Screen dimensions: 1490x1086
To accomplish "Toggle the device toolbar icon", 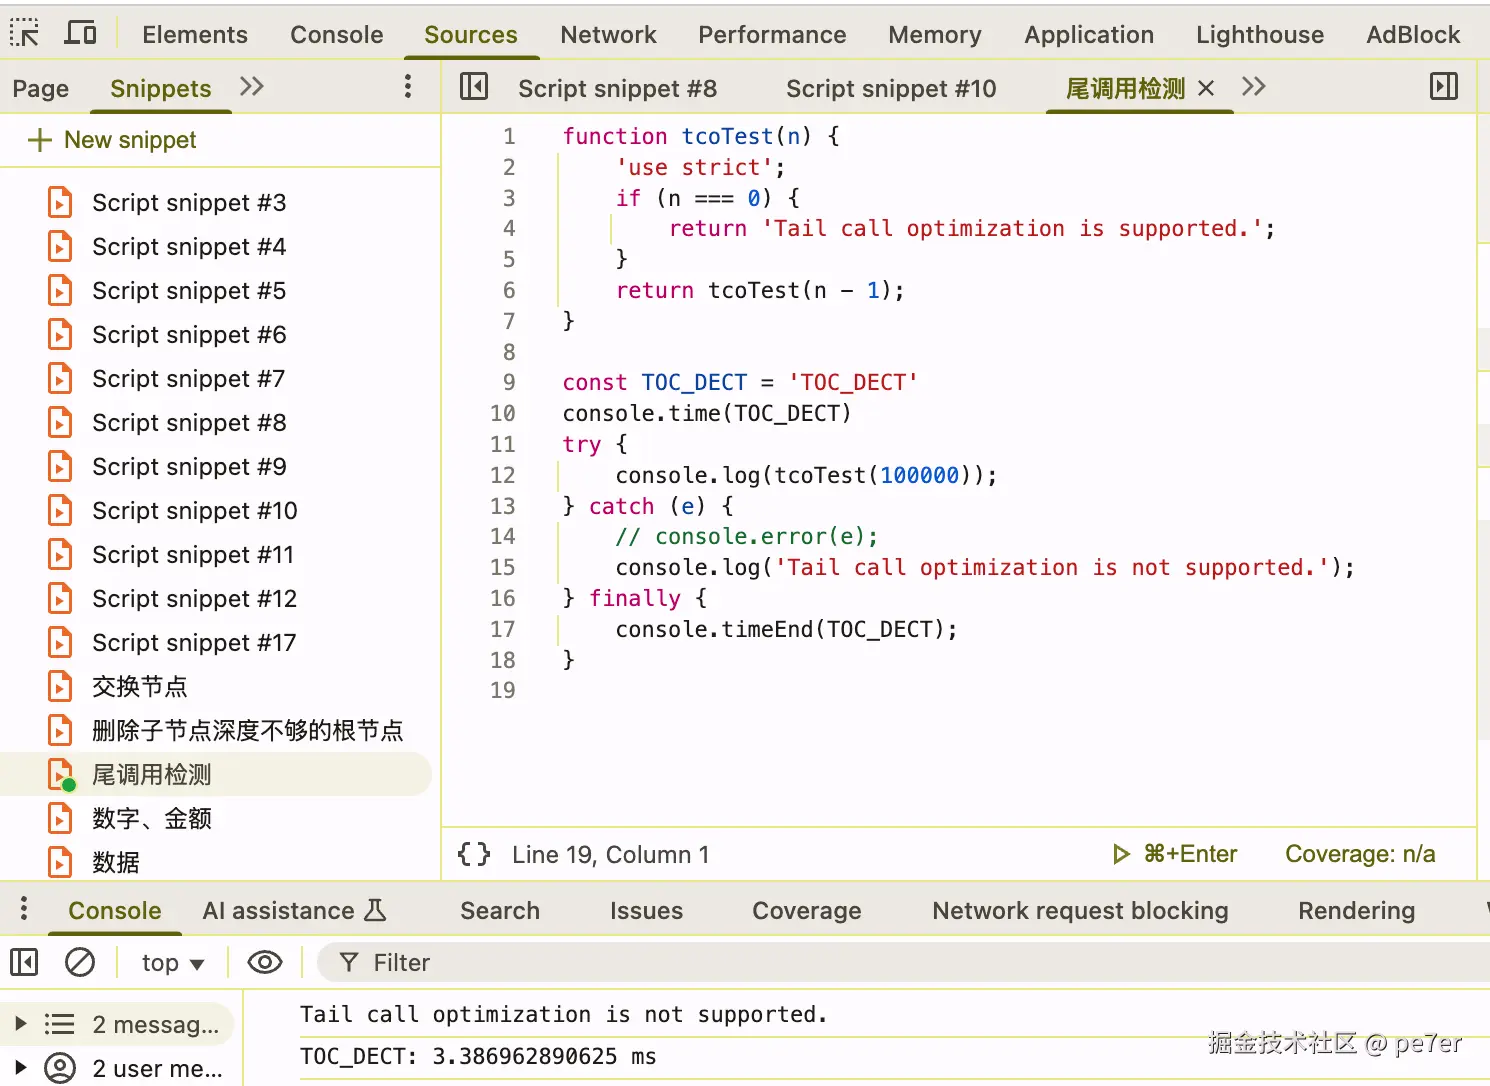I will (80, 34).
